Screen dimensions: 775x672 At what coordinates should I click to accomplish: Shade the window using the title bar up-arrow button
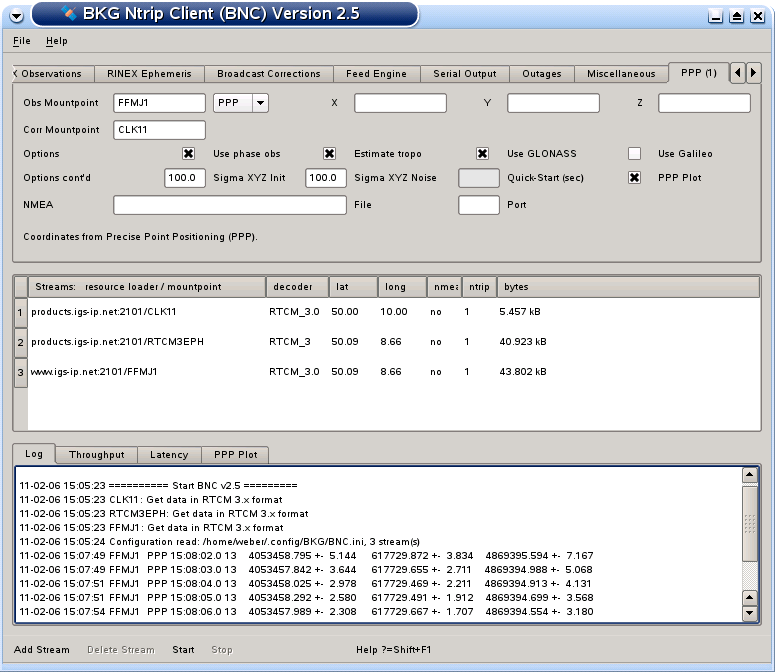pyautogui.click(x=736, y=16)
